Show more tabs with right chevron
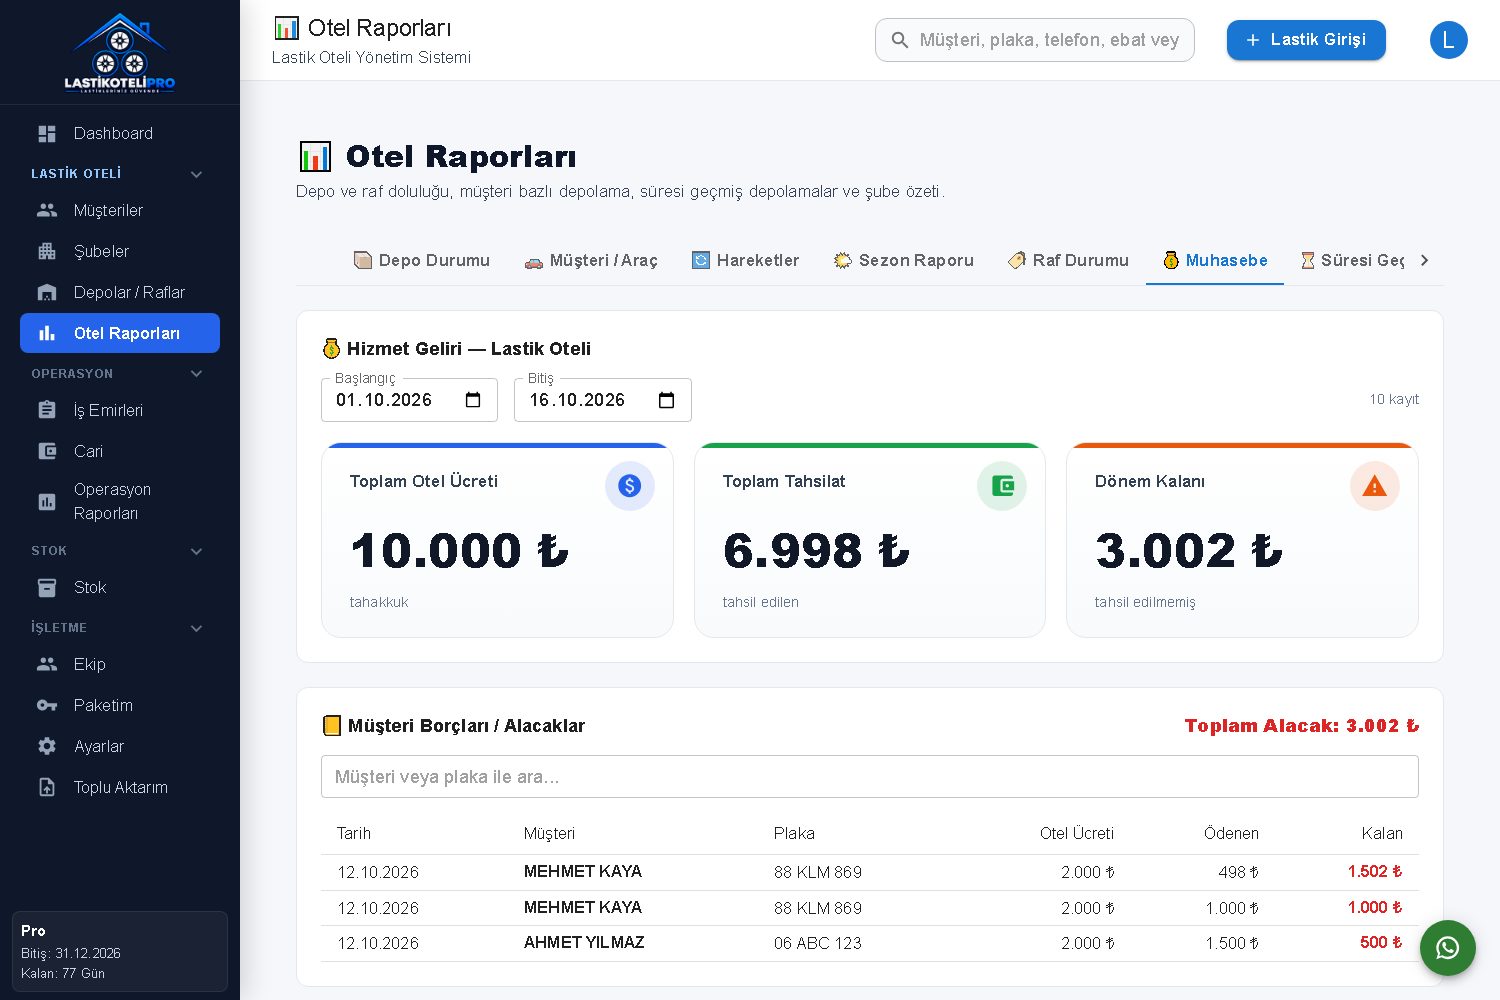The width and height of the screenshot is (1500, 1000). tap(1424, 260)
